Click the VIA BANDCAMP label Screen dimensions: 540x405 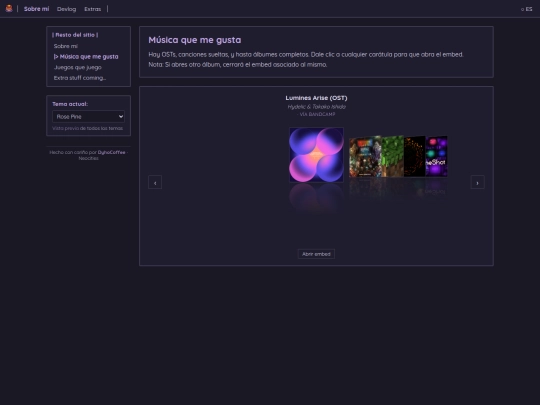point(316,114)
